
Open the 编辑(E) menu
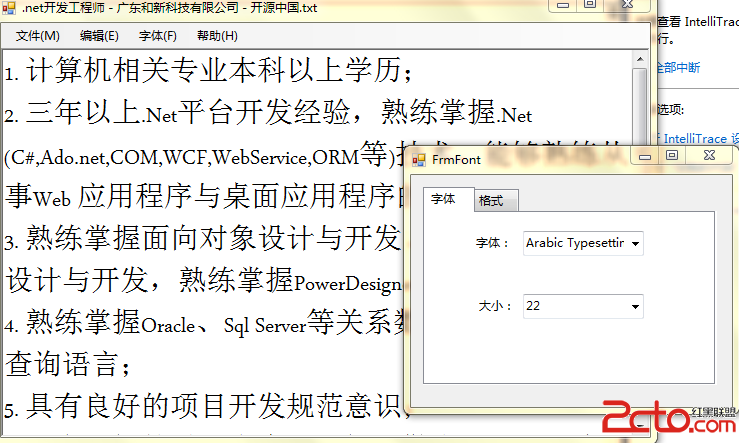(99, 36)
